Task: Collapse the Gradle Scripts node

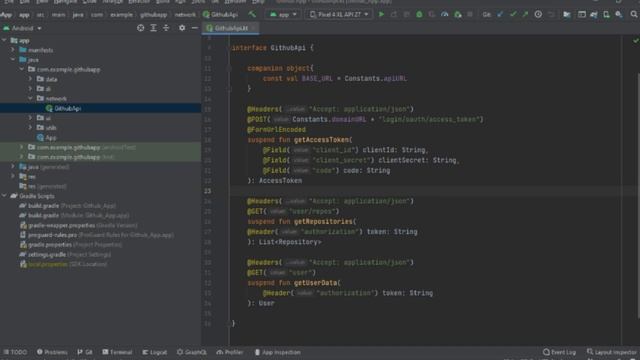Action: pos(4,196)
